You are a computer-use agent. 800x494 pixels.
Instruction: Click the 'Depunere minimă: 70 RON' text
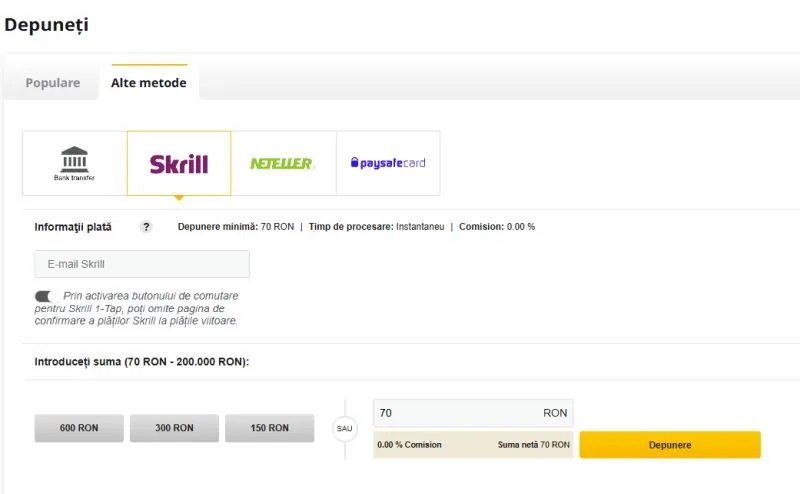[236, 227]
